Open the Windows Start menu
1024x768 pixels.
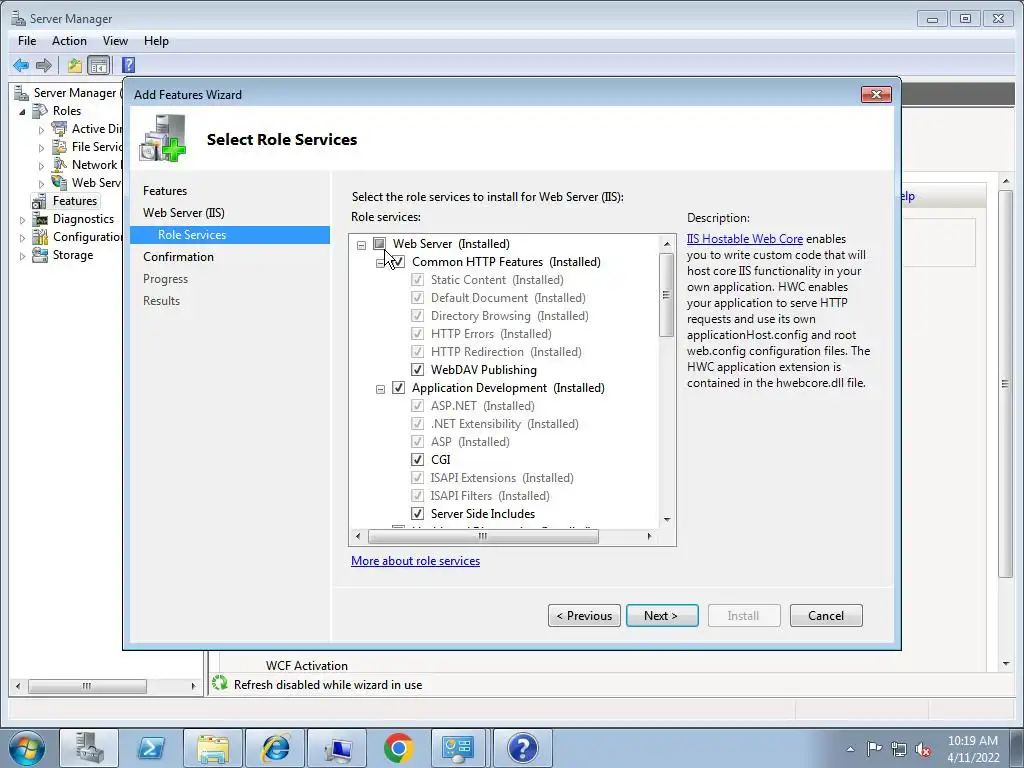point(27,748)
